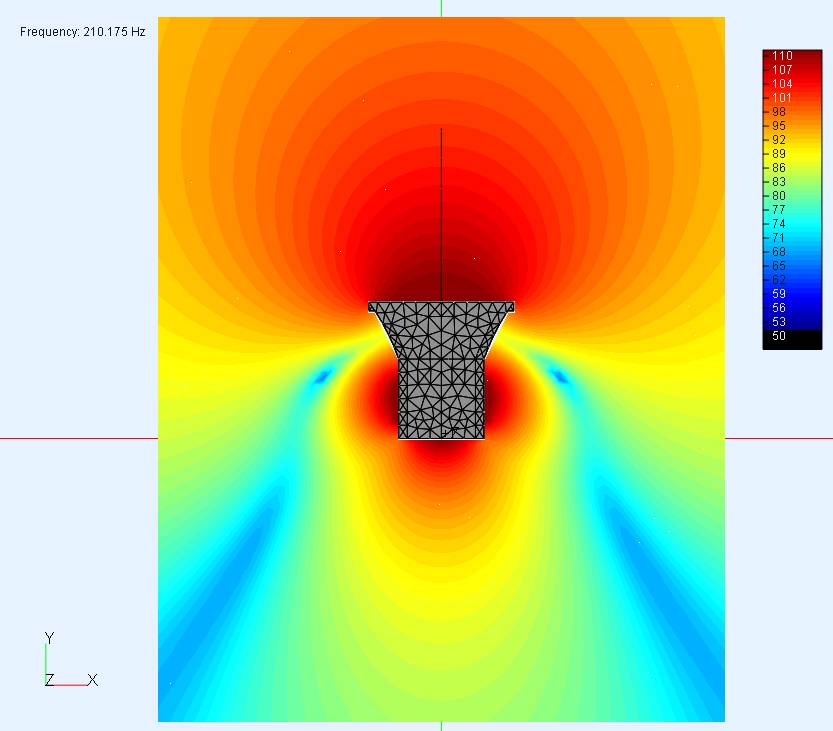Image resolution: width=833 pixels, height=731 pixels.
Task: Click the 89 value on the color legend
Action: pos(779,154)
